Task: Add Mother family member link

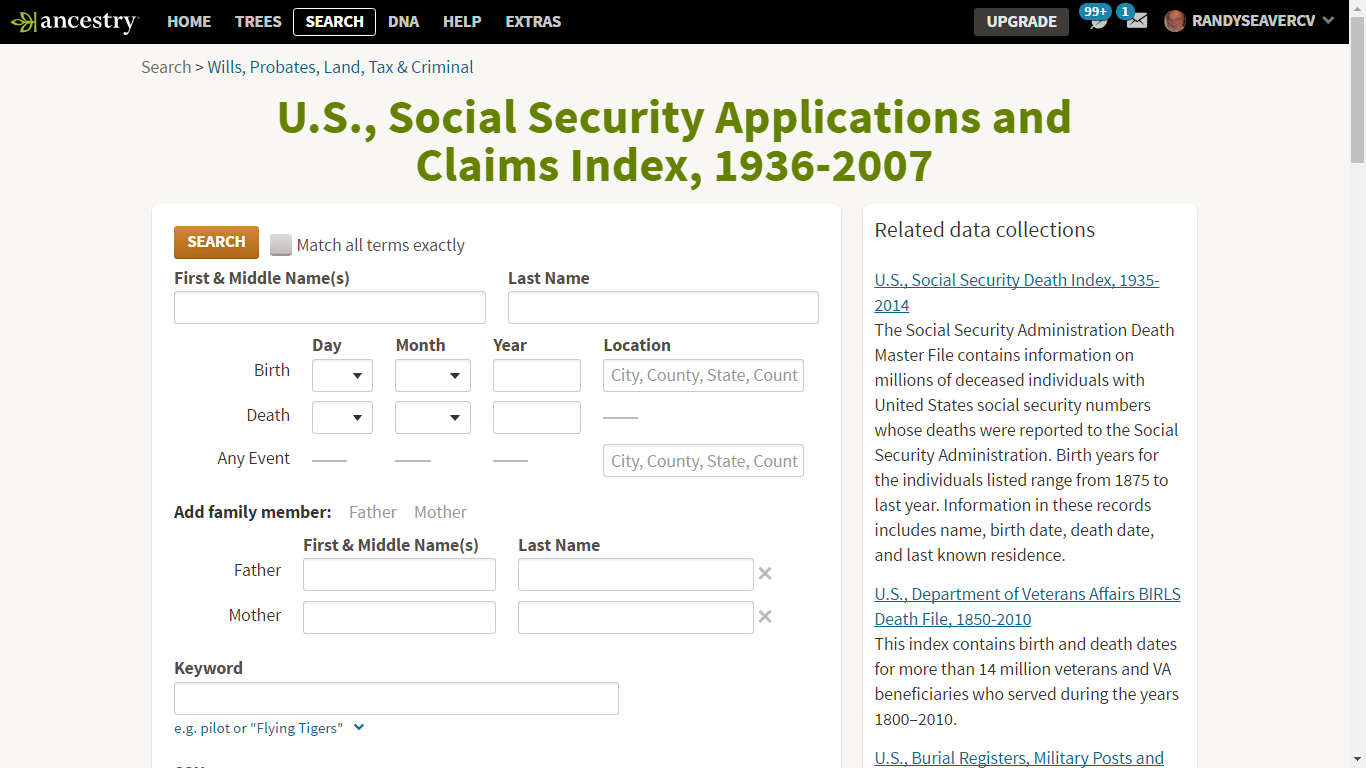Action: [440, 512]
